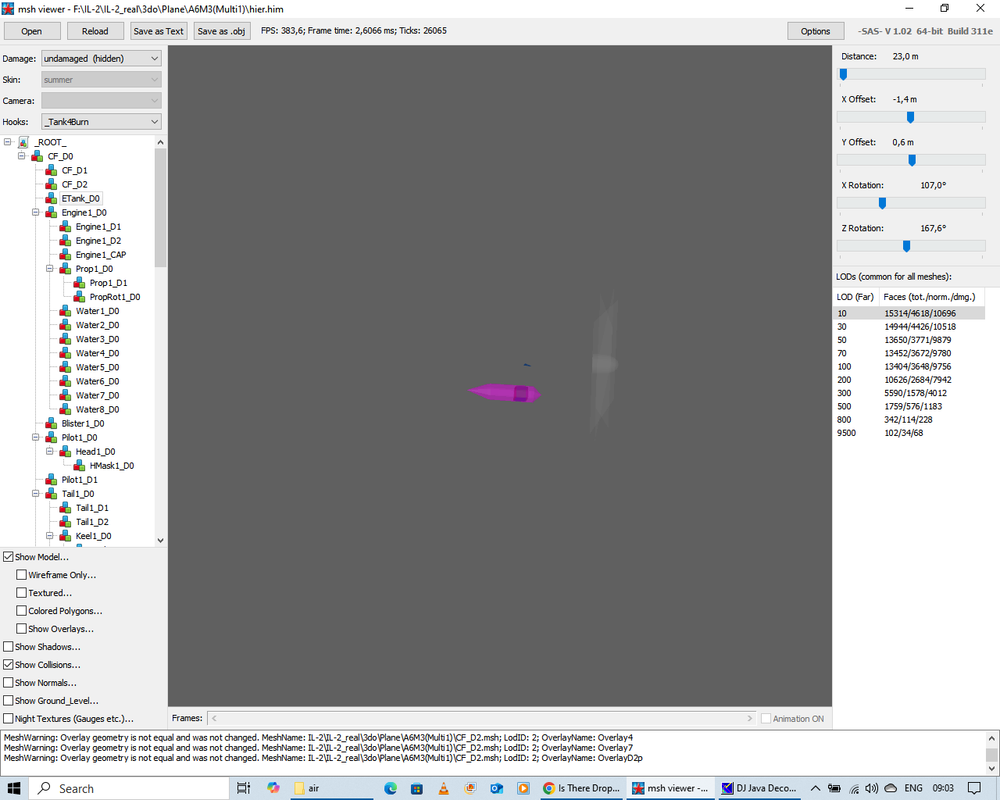
Task: Select LOD 30 row
Action: click(x=909, y=327)
